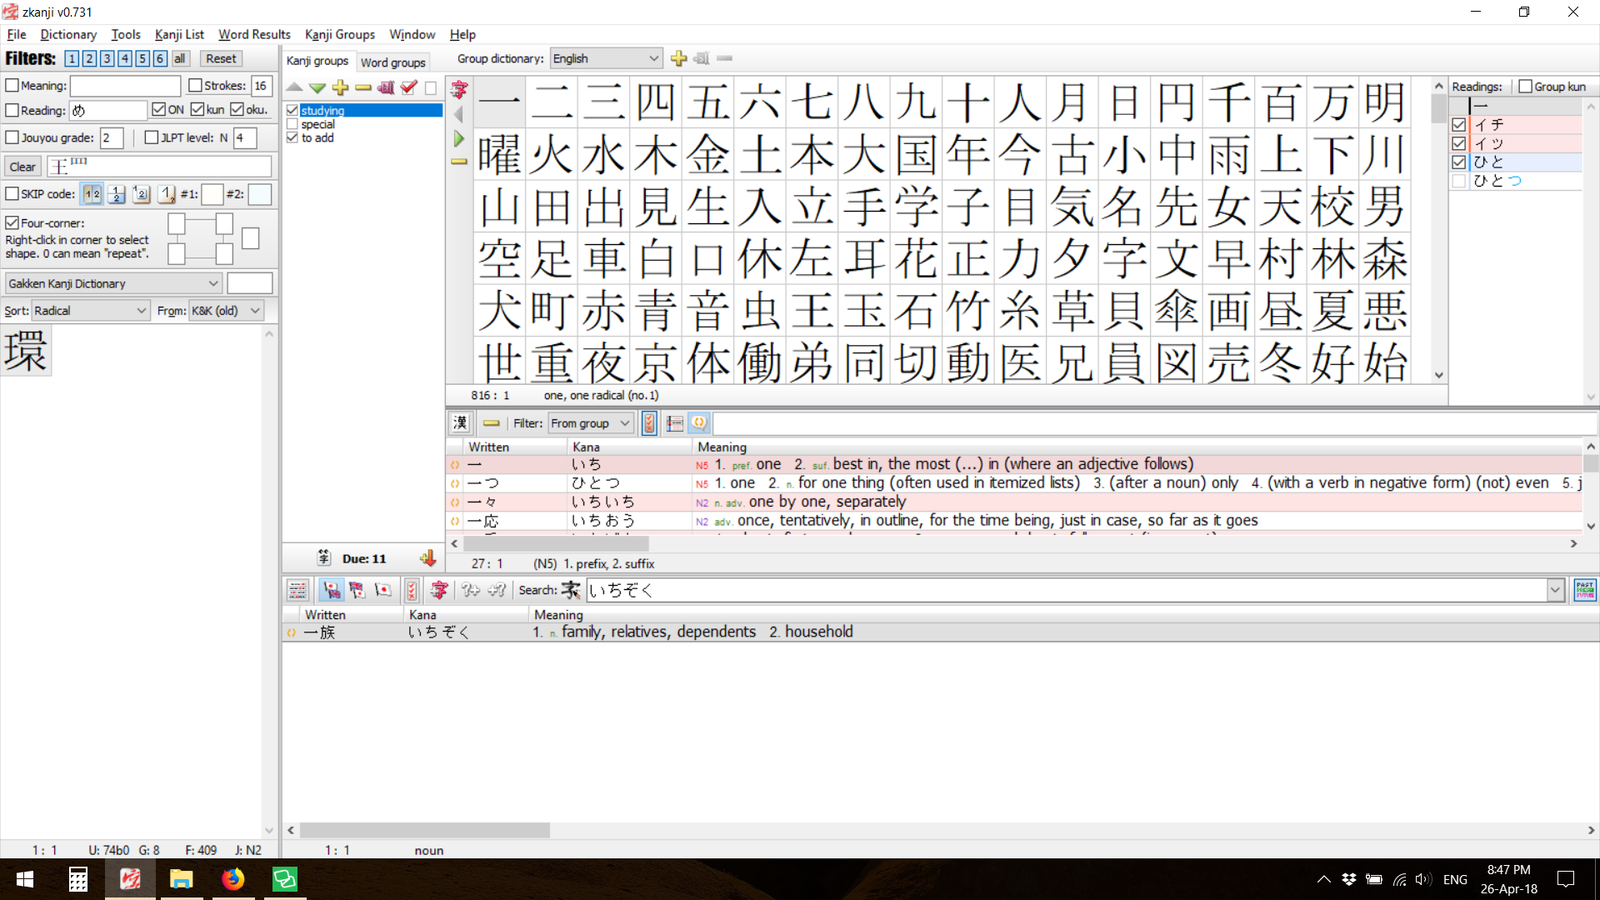Click the green move-group-down arrow
Image resolution: width=1600 pixels, height=900 pixels.
pyautogui.click(x=317, y=88)
